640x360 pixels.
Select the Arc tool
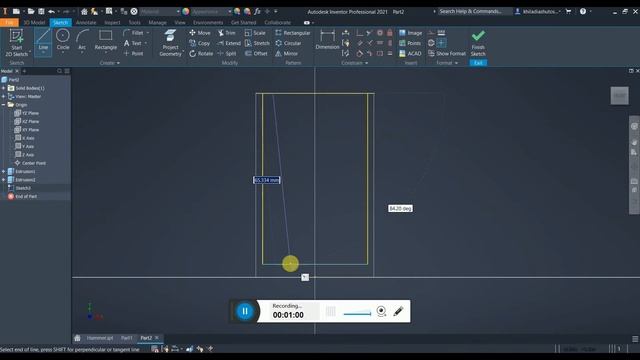pos(82,40)
